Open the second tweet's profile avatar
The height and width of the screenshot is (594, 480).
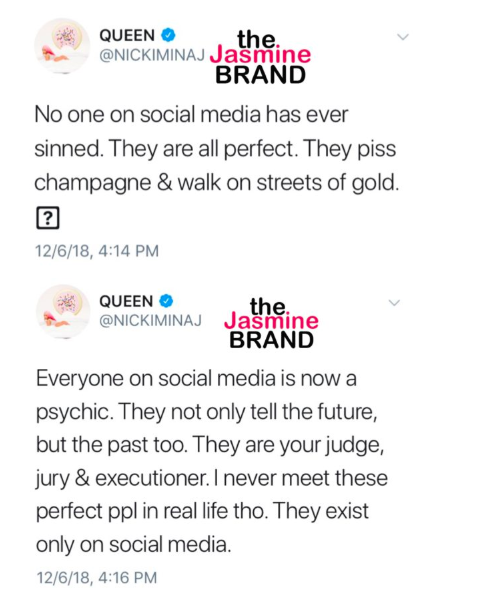[63, 311]
